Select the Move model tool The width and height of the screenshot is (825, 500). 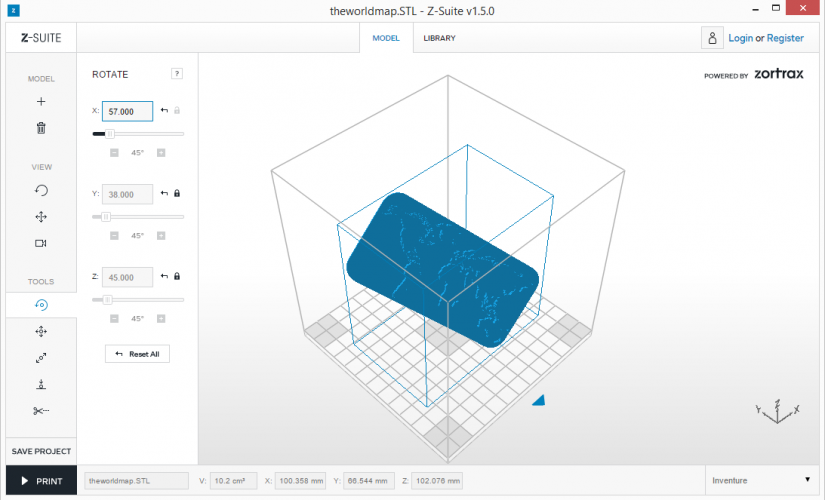pos(41,332)
